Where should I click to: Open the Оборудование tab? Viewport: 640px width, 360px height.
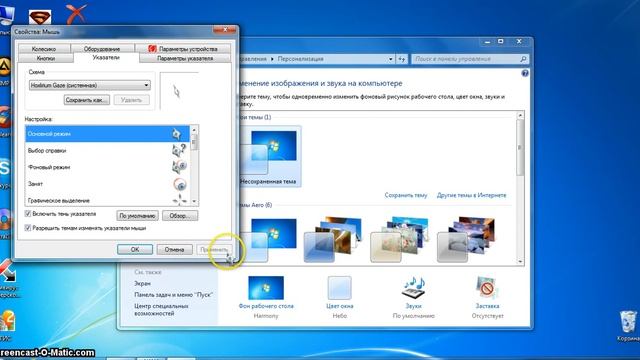[102, 49]
